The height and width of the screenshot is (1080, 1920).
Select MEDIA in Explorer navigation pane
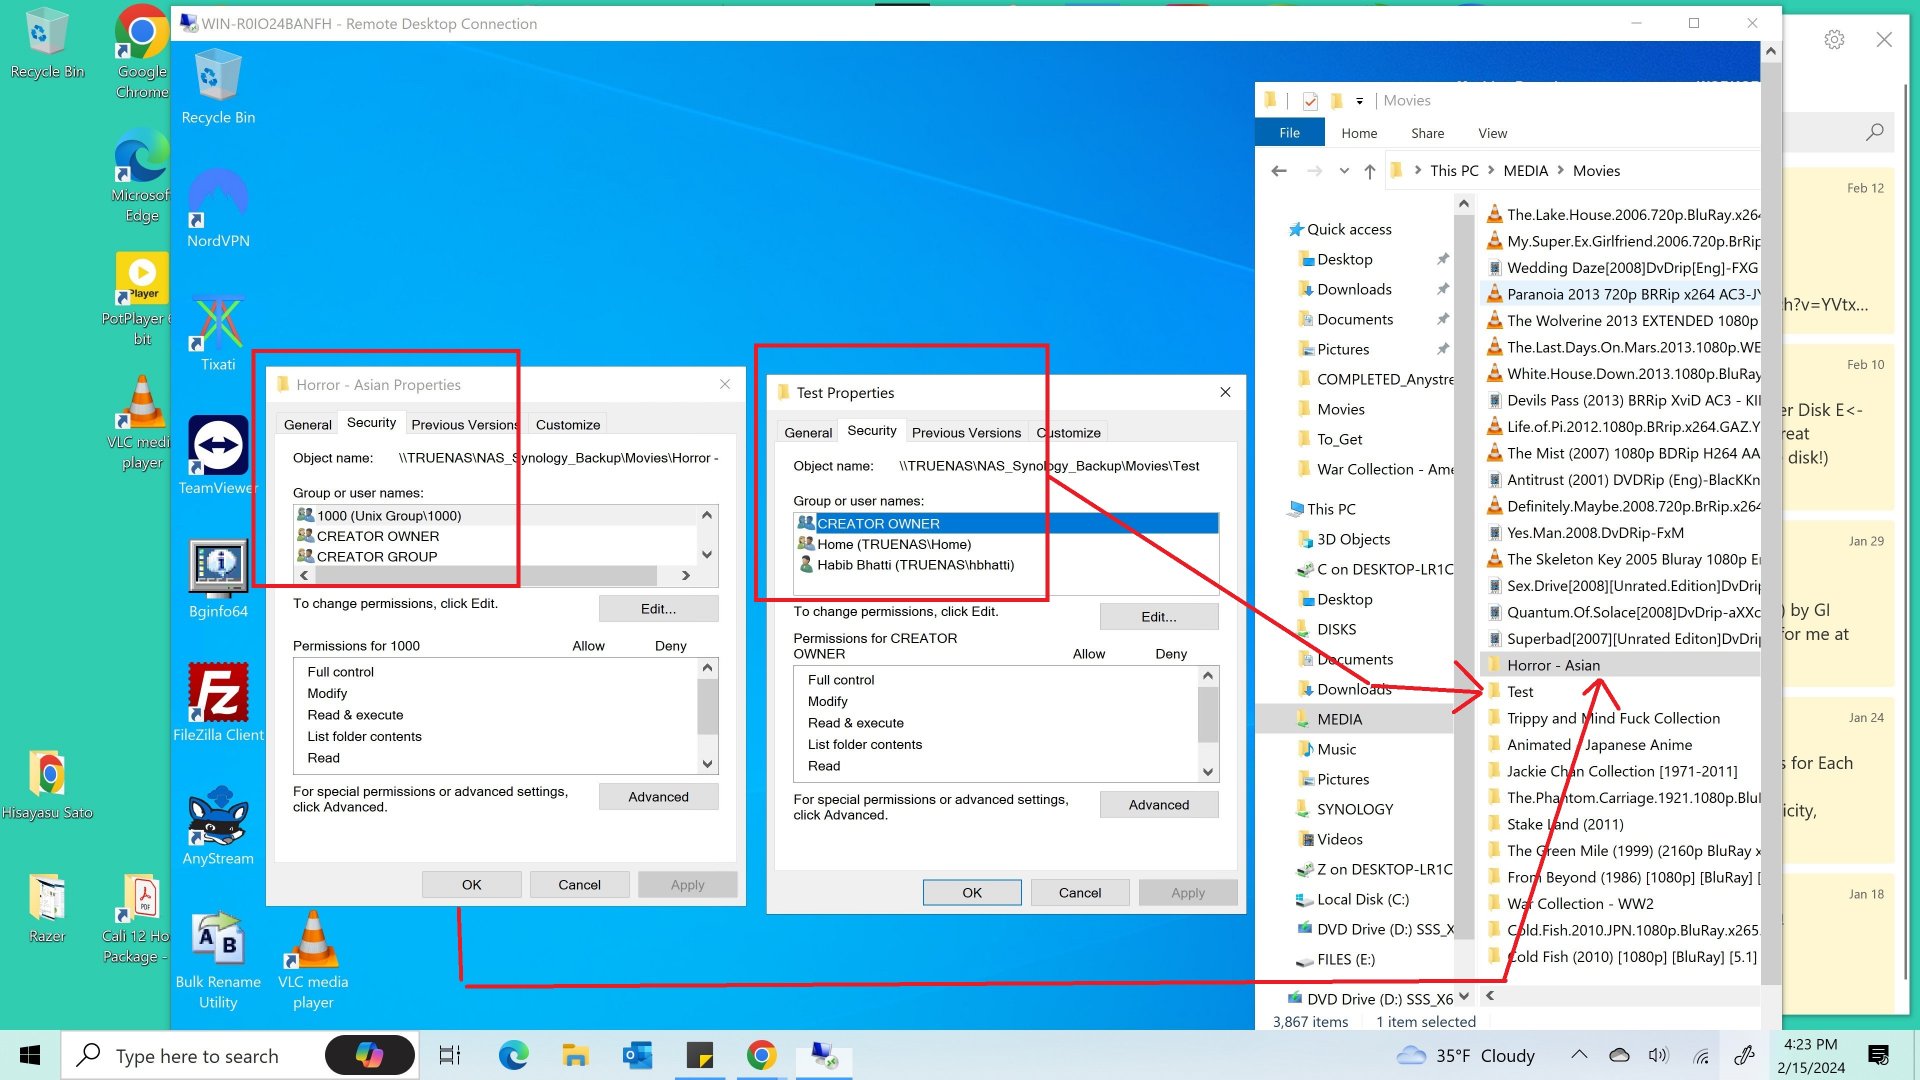click(1339, 719)
